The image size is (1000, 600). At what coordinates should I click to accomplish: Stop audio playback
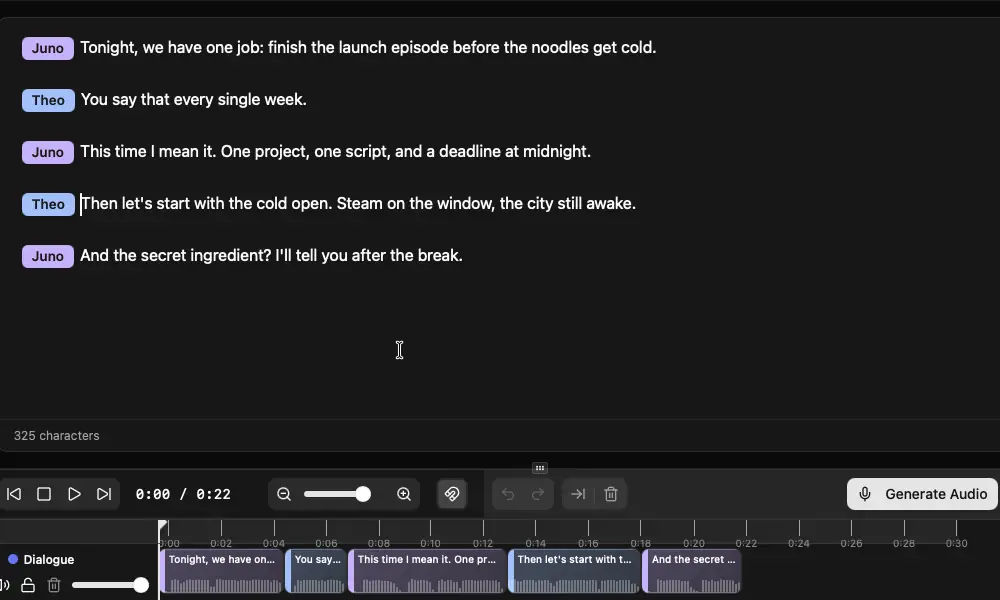tap(44, 494)
